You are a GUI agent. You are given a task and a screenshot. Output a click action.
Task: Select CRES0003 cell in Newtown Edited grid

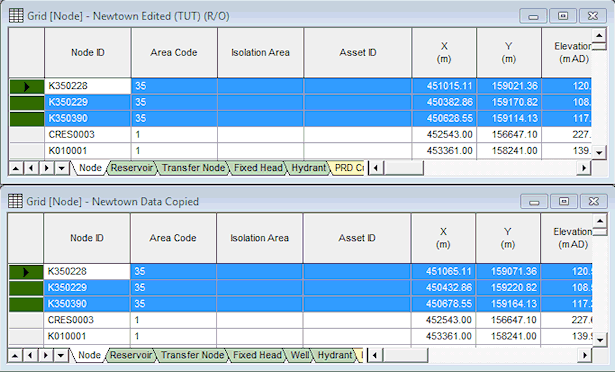pos(88,135)
